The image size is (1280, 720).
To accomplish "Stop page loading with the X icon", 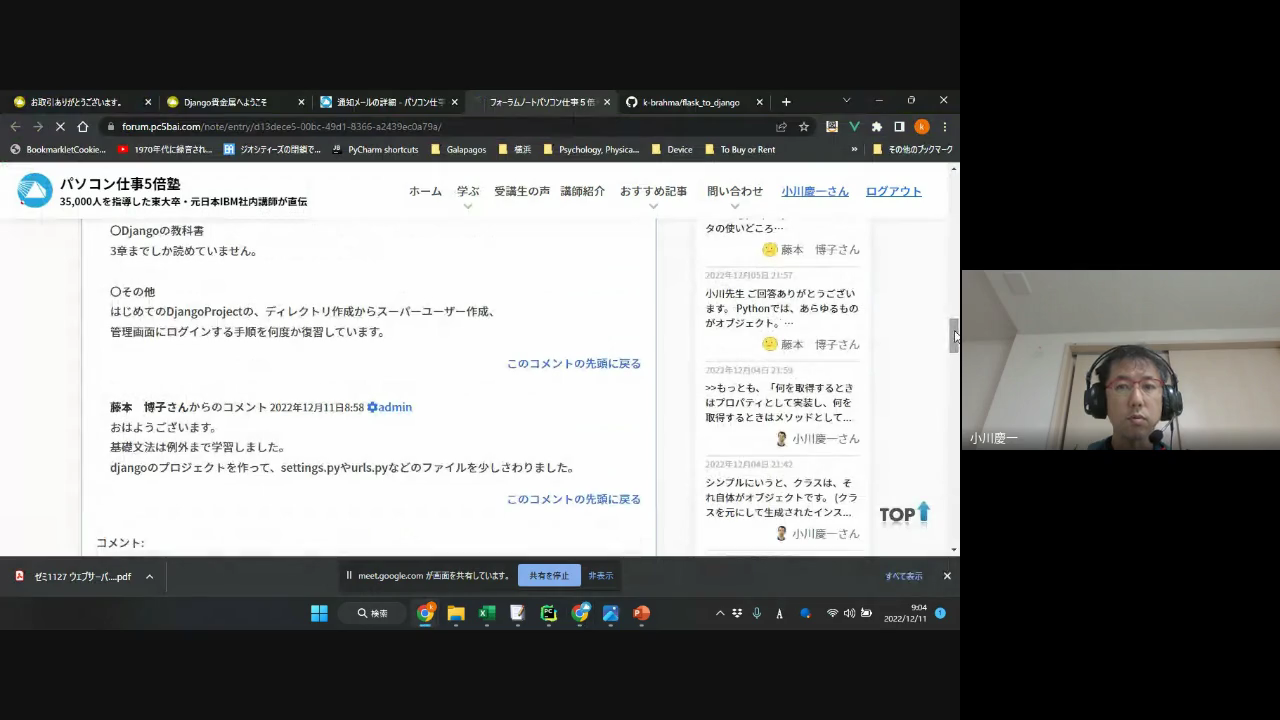I will click(x=60, y=127).
